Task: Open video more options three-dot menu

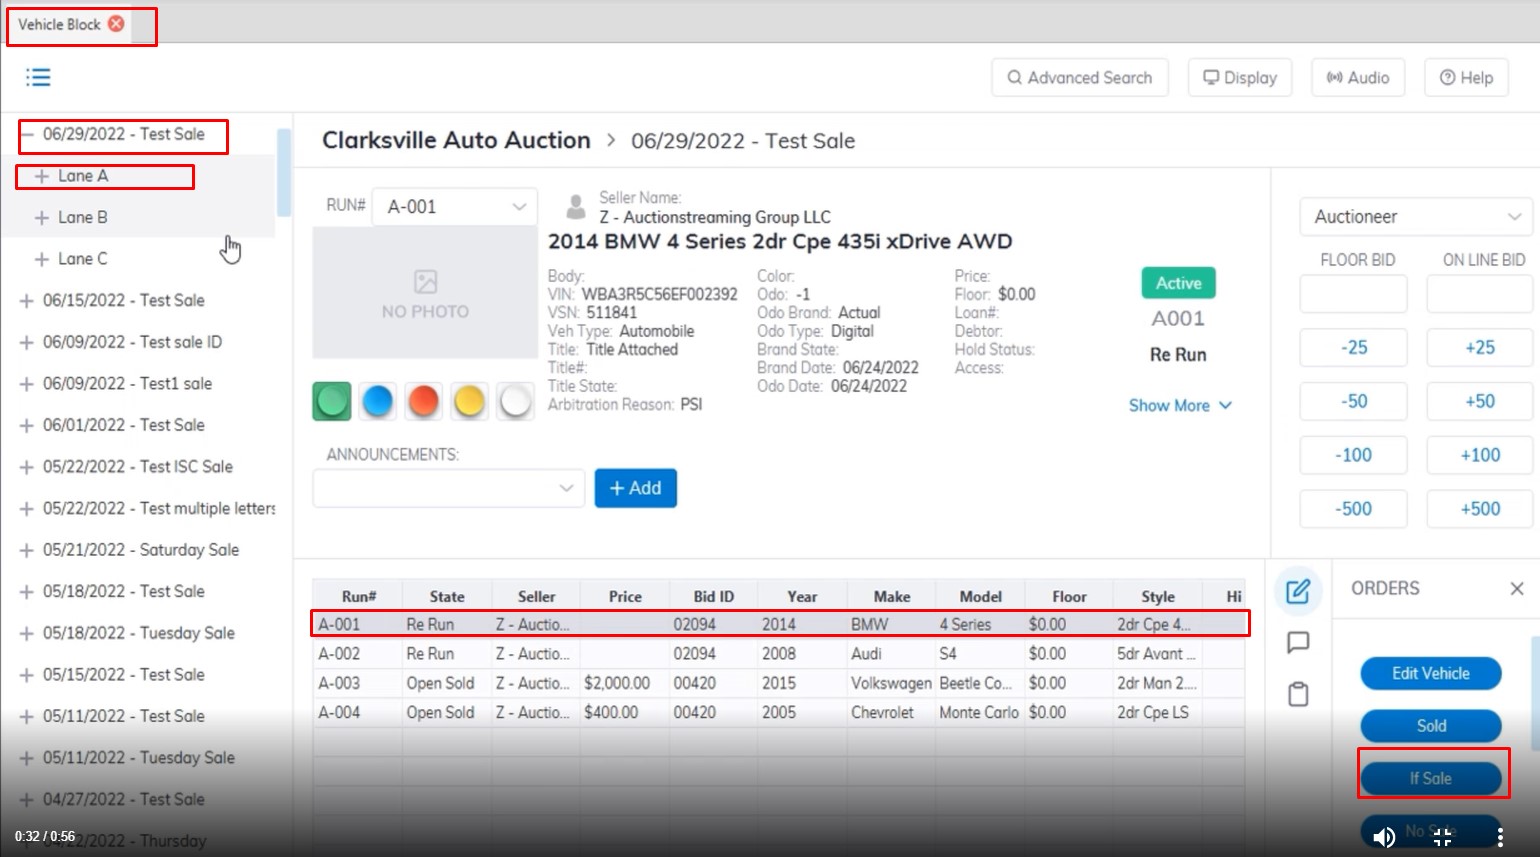Action: (x=1500, y=837)
